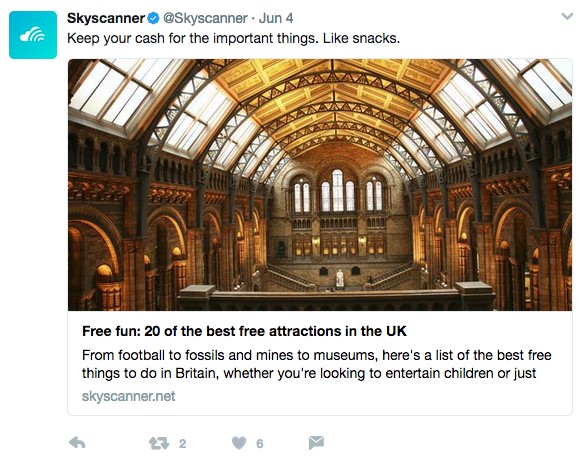
Task: Like the tweet with heart icon
Action: 239,443
